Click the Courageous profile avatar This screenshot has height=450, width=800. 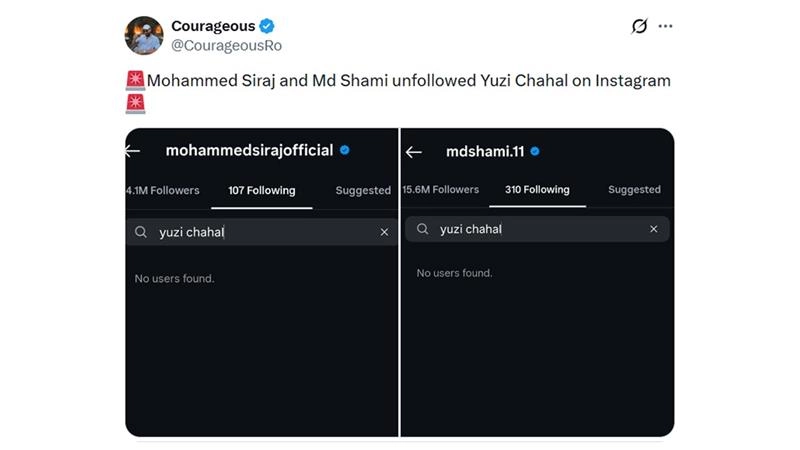(x=144, y=35)
